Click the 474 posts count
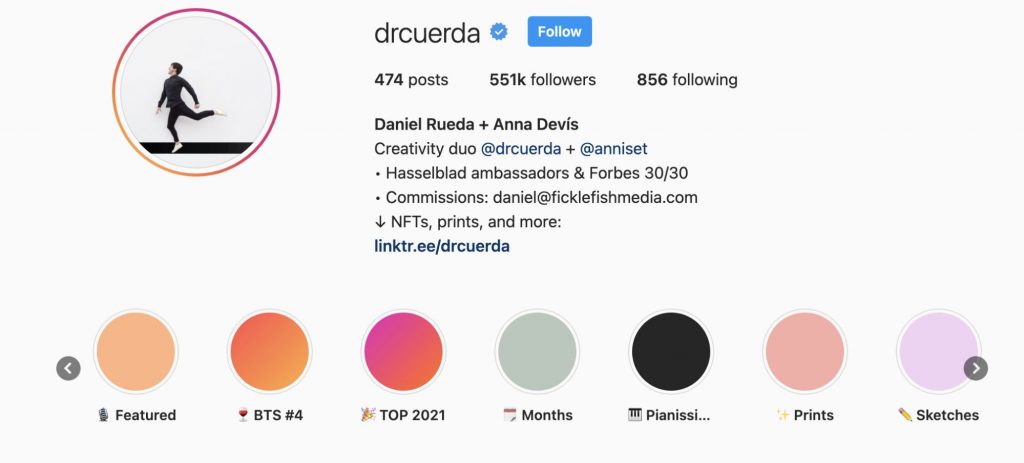 point(411,80)
